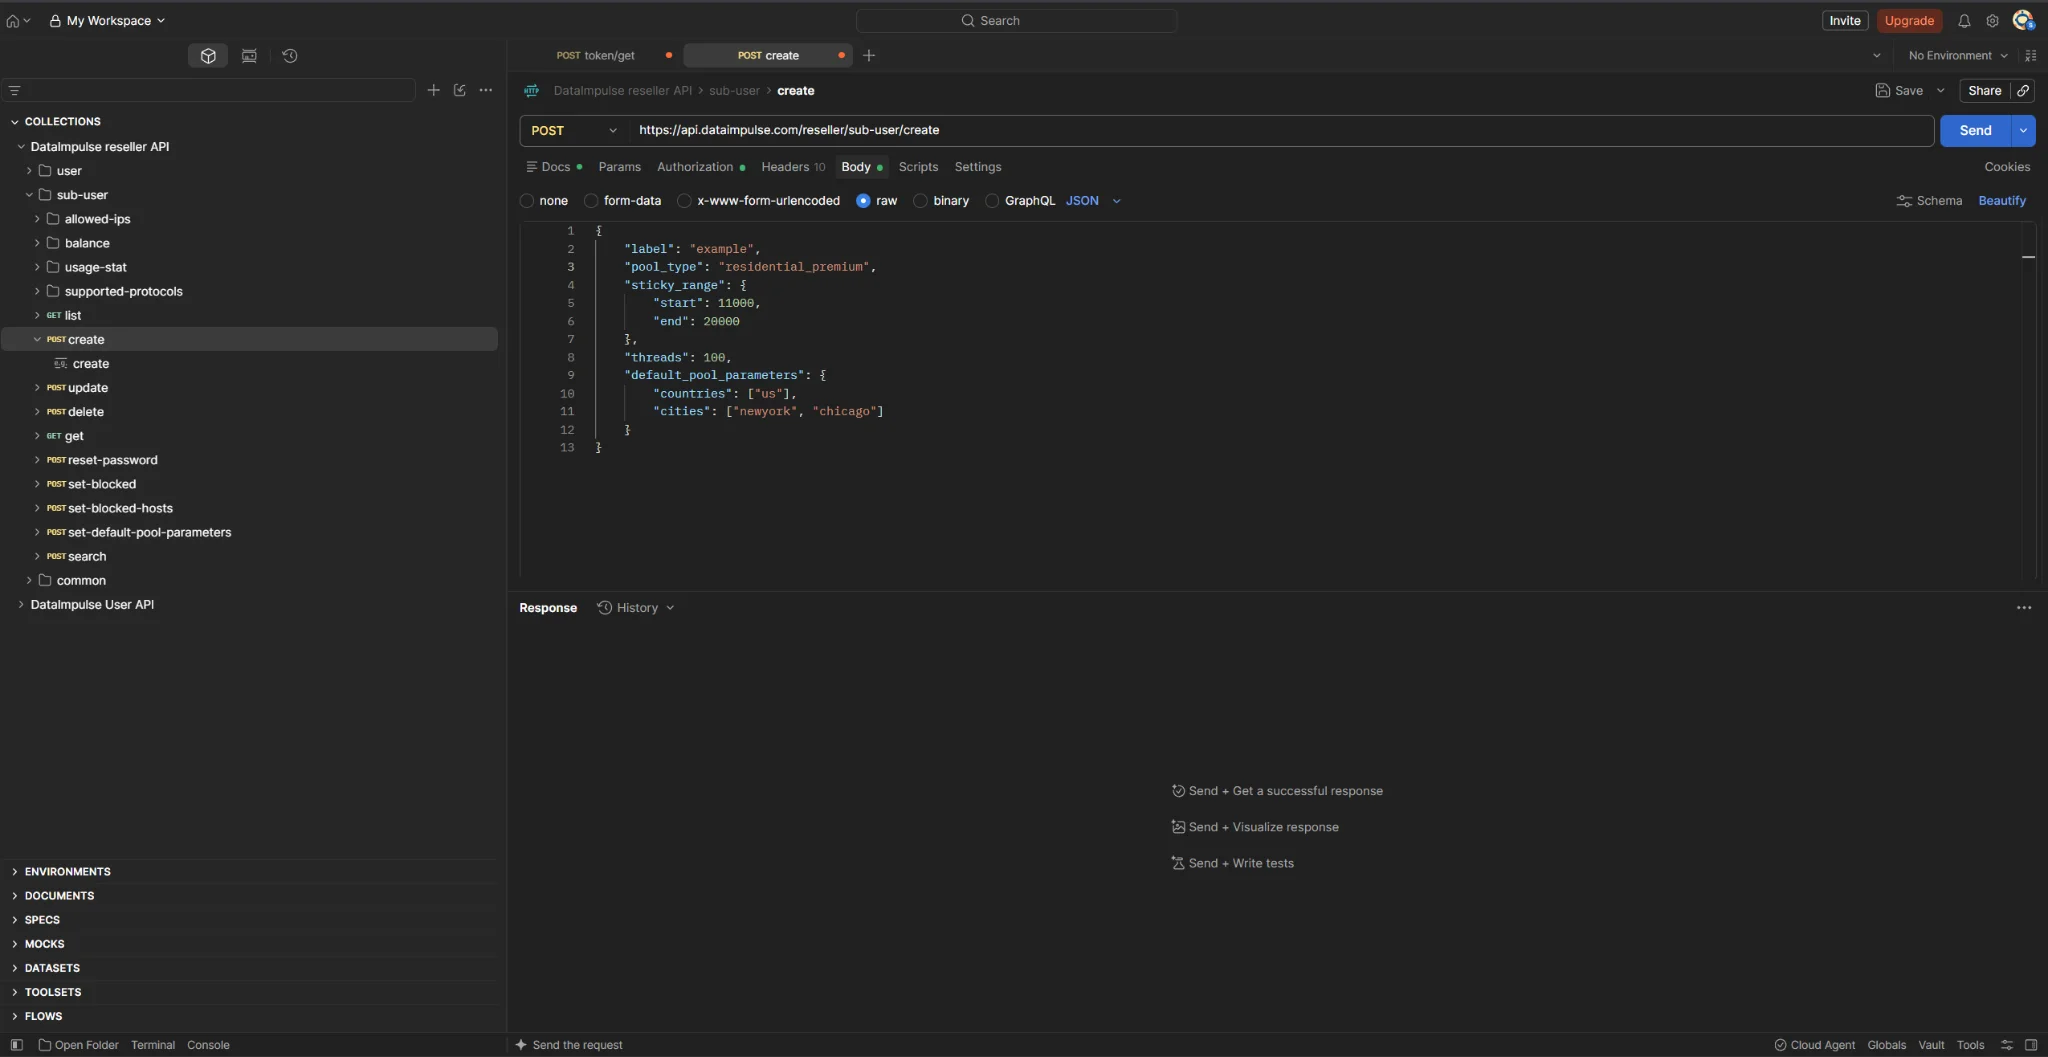The width and height of the screenshot is (2048, 1057).
Task: Open the Collections sidebar icon
Action: coord(208,56)
